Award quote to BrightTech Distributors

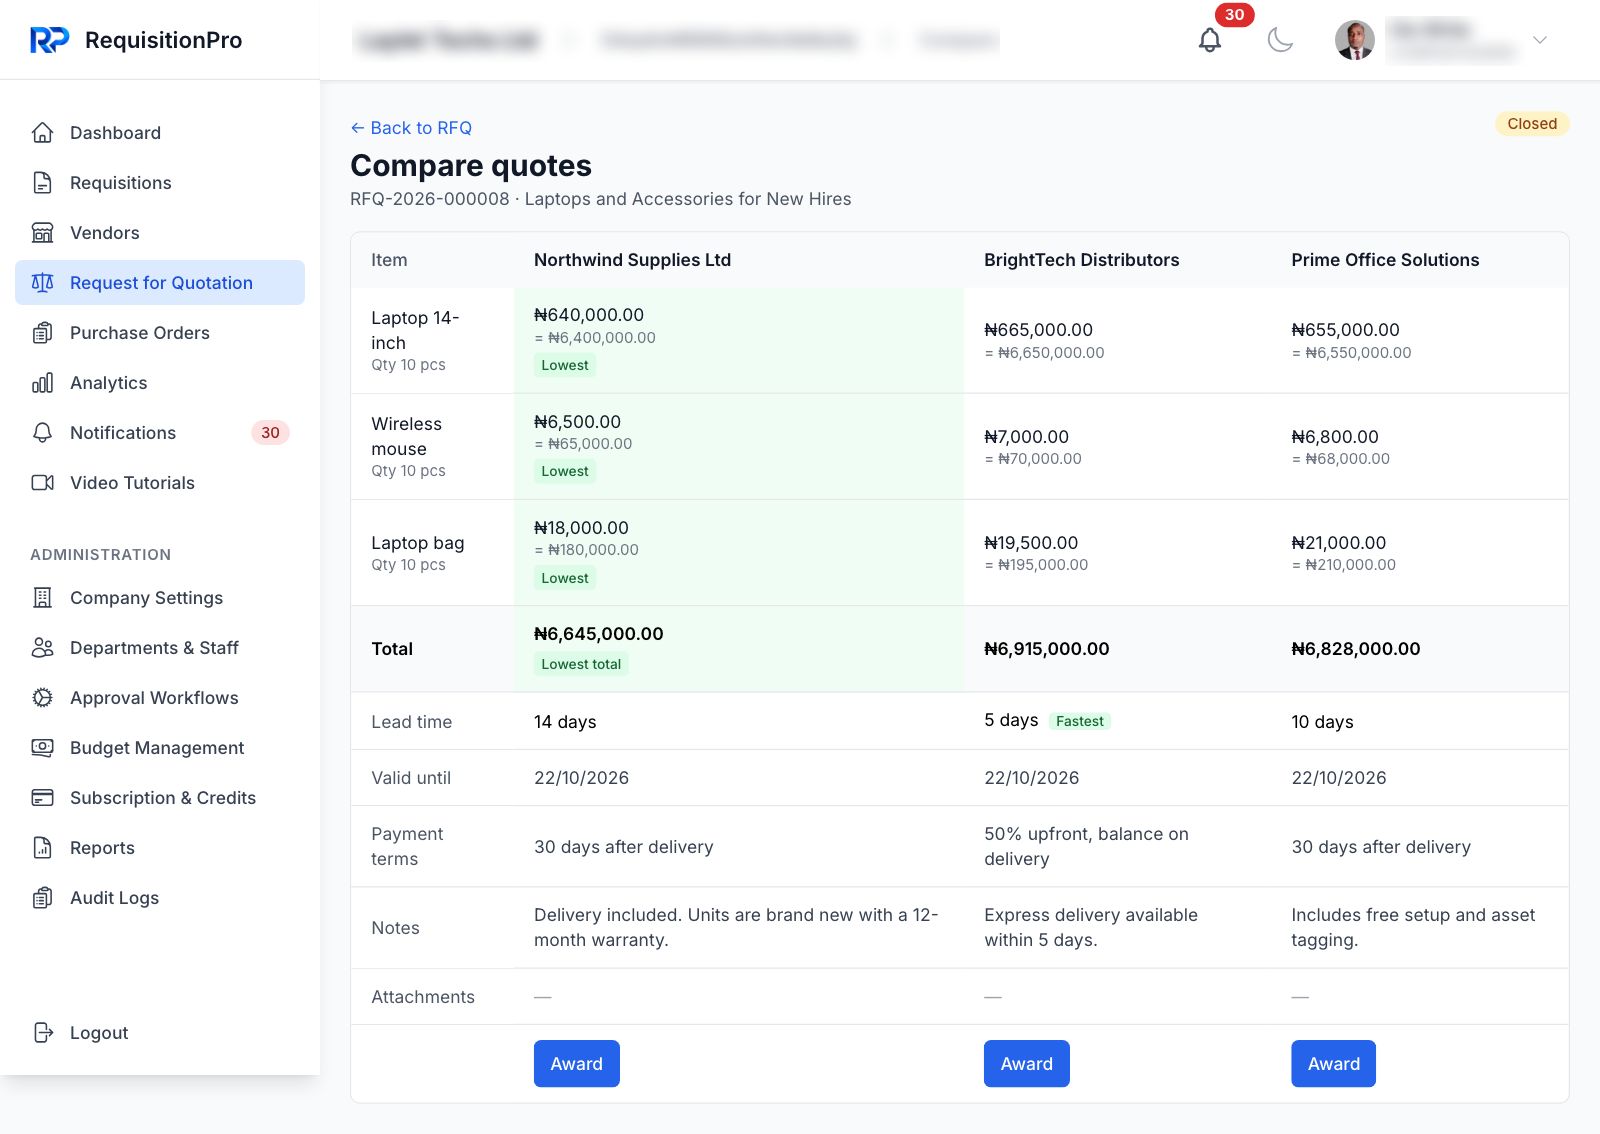[1027, 1064]
